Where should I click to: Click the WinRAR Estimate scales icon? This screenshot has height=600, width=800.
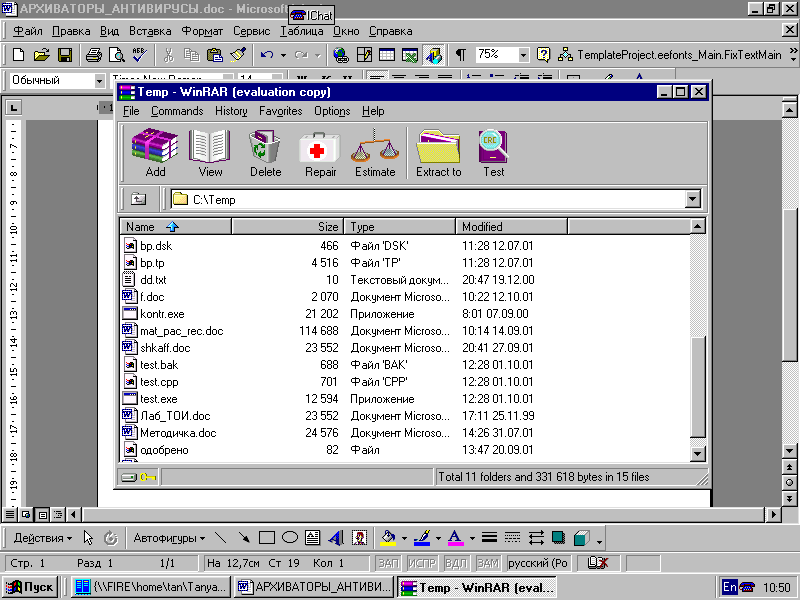pos(375,146)
